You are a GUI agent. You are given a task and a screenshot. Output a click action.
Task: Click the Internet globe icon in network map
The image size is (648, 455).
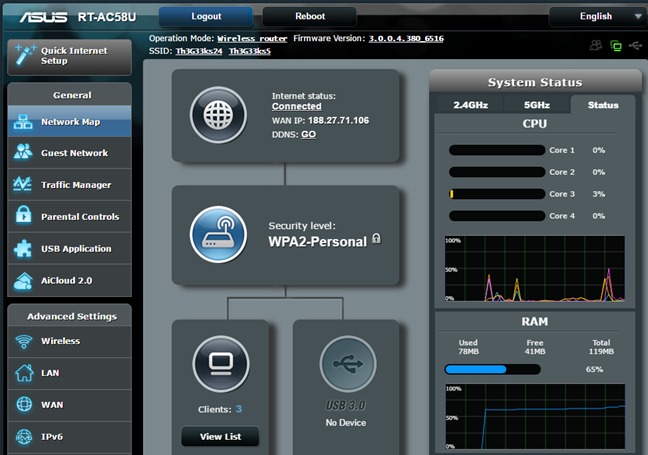pos(218,115)
